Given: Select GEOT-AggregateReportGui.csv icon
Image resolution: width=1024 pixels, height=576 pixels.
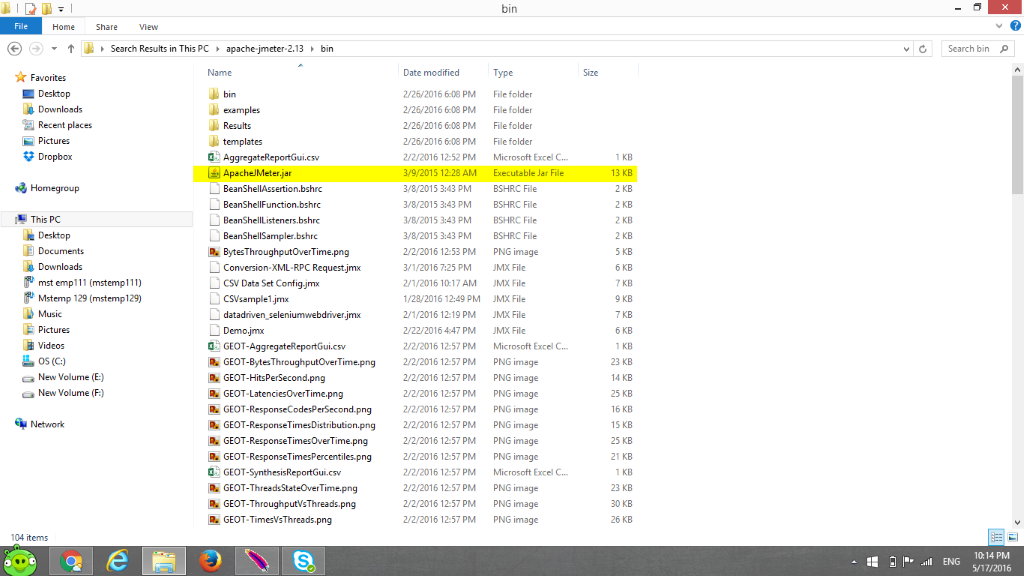Looking at the screenshot, I should pos(214,346).
